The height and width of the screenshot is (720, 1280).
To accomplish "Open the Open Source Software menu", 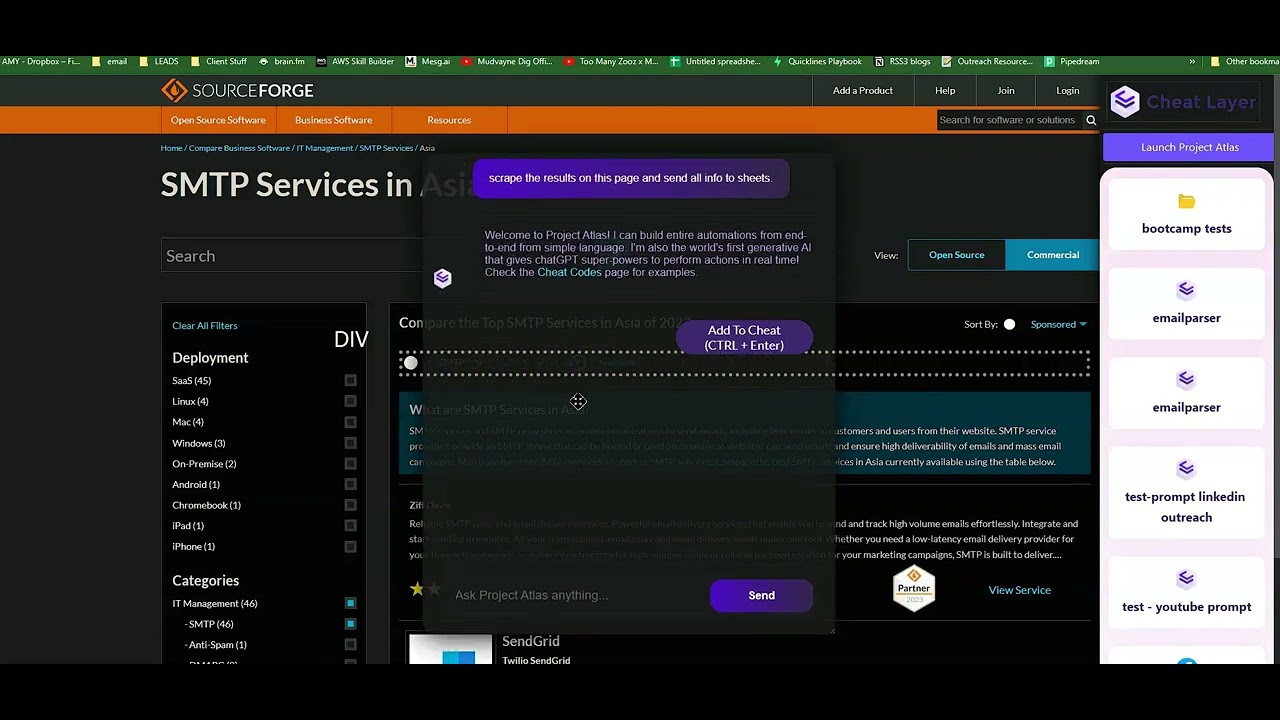I will click(218, 120).
